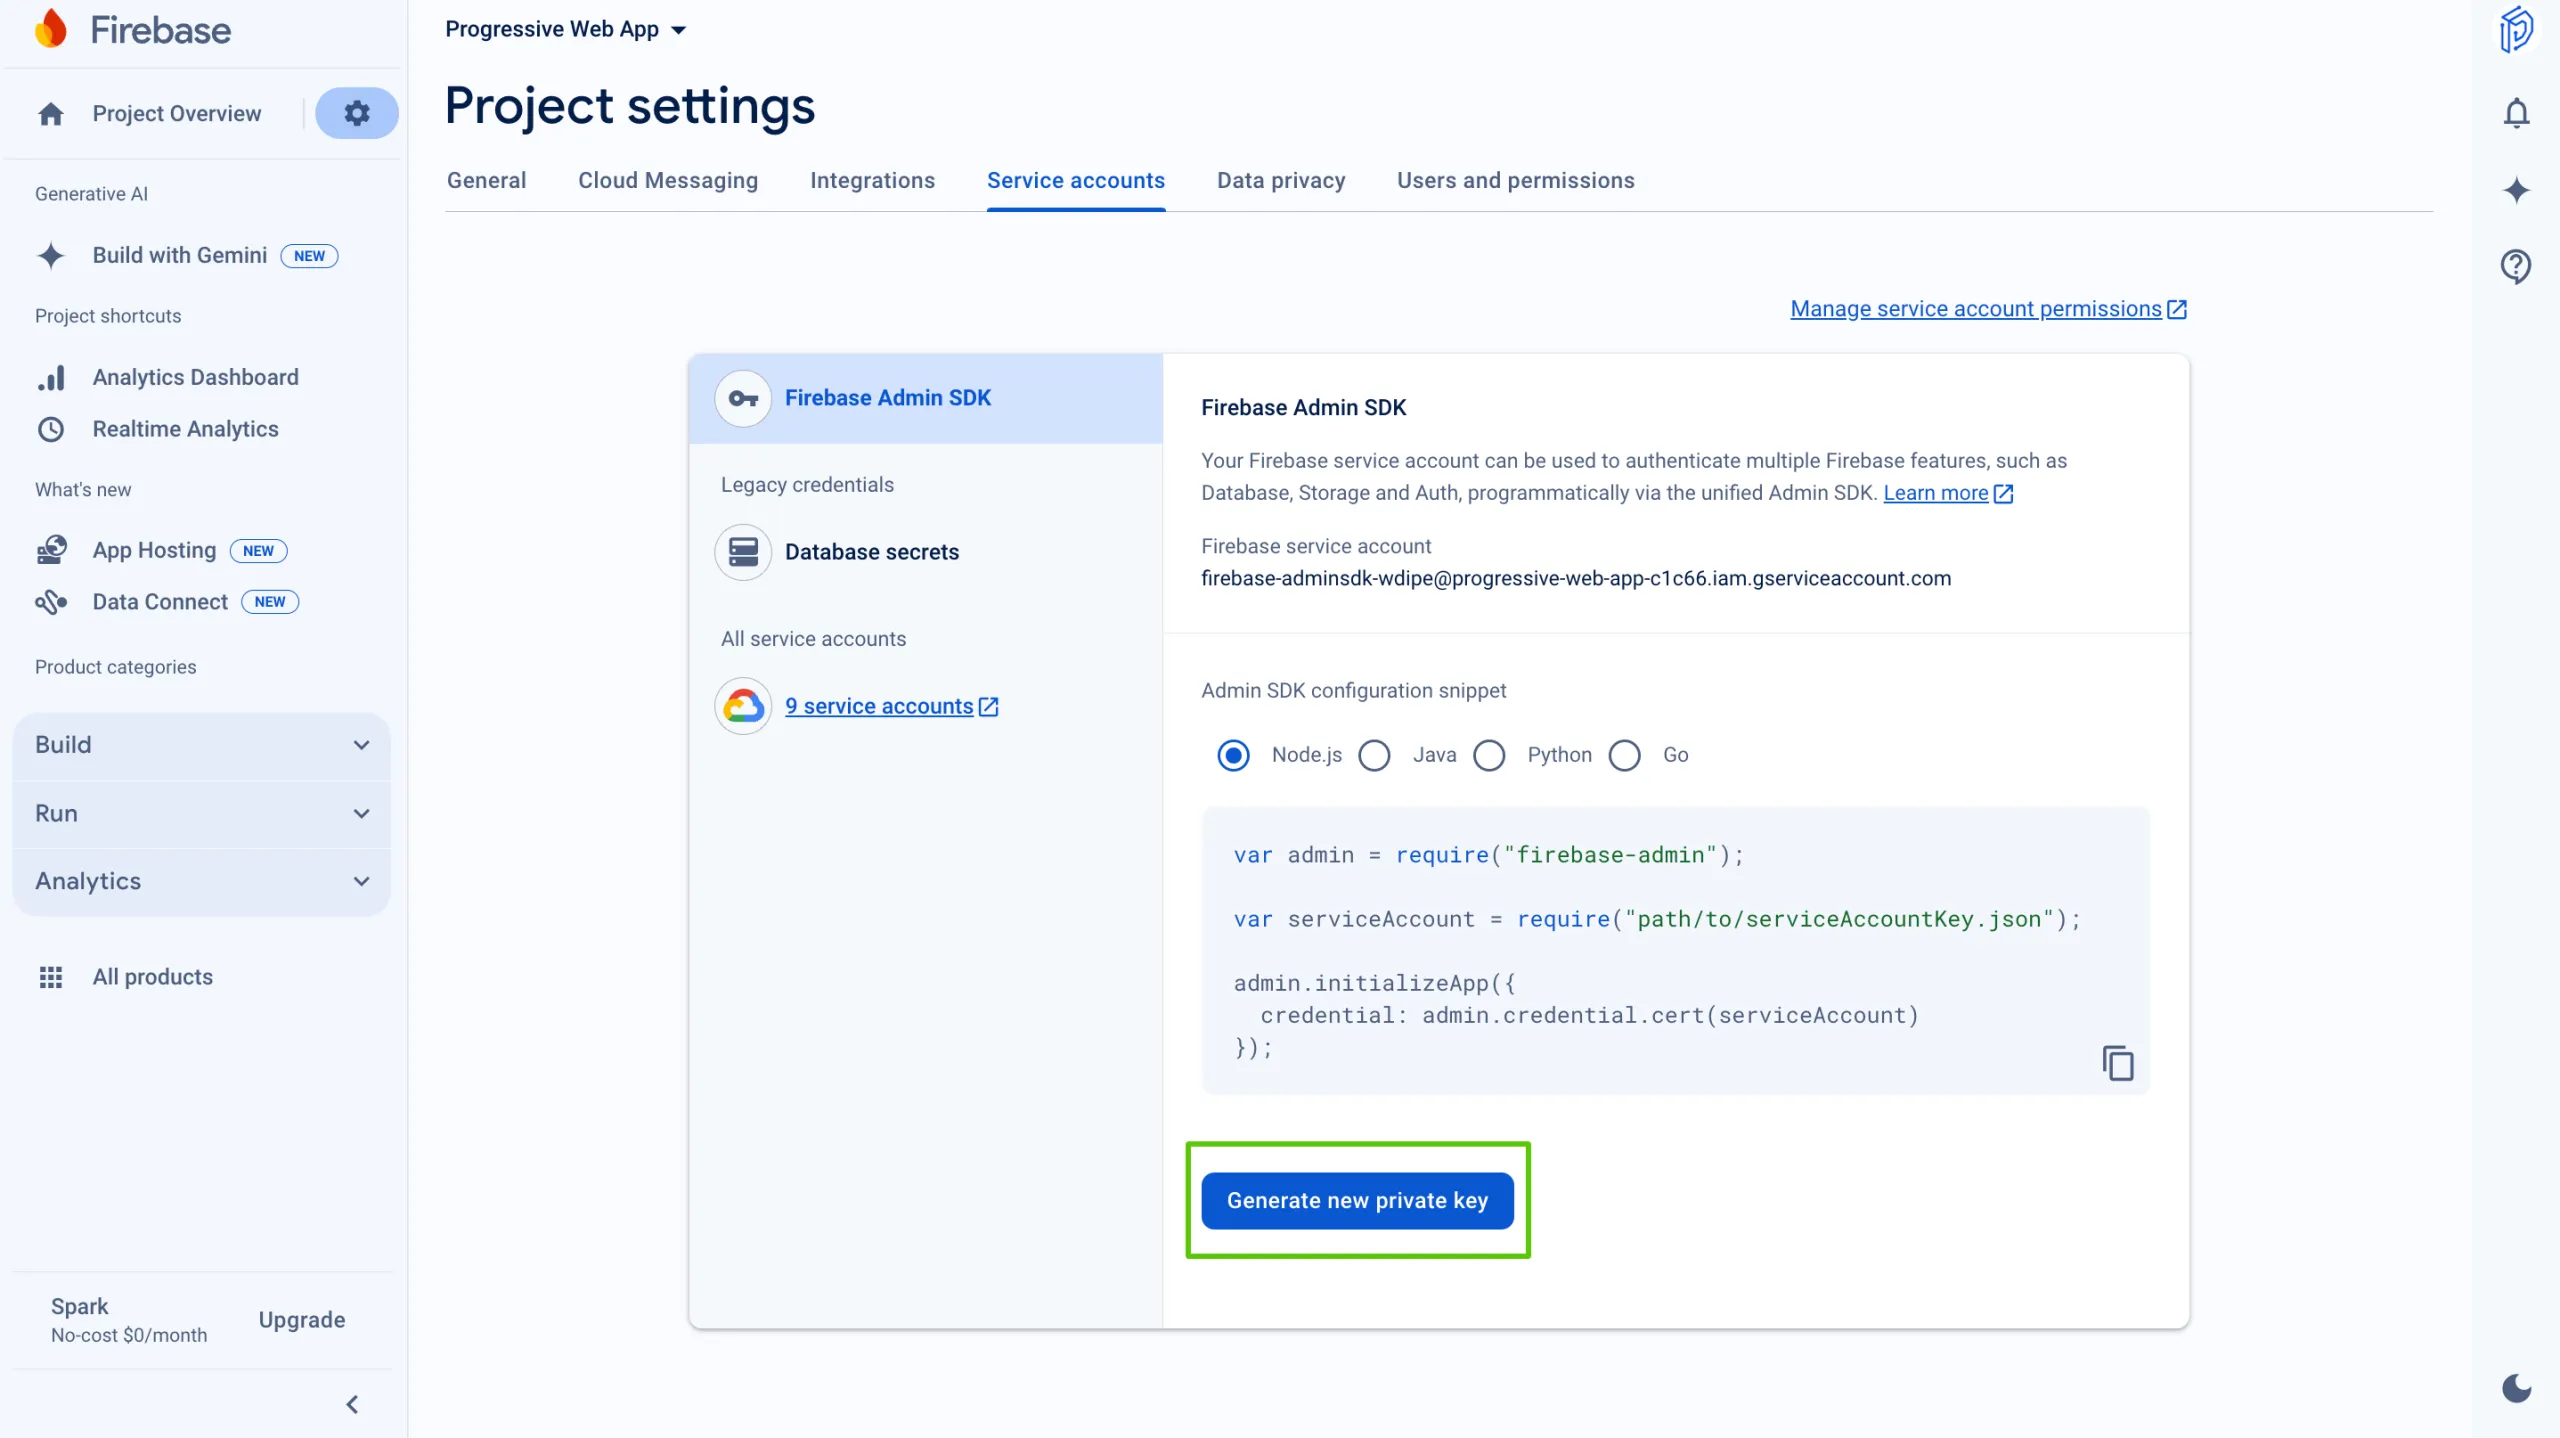Open Project Overview in sidebar
Viewport: 2560px width, 1438px height.
pos(177,114)
